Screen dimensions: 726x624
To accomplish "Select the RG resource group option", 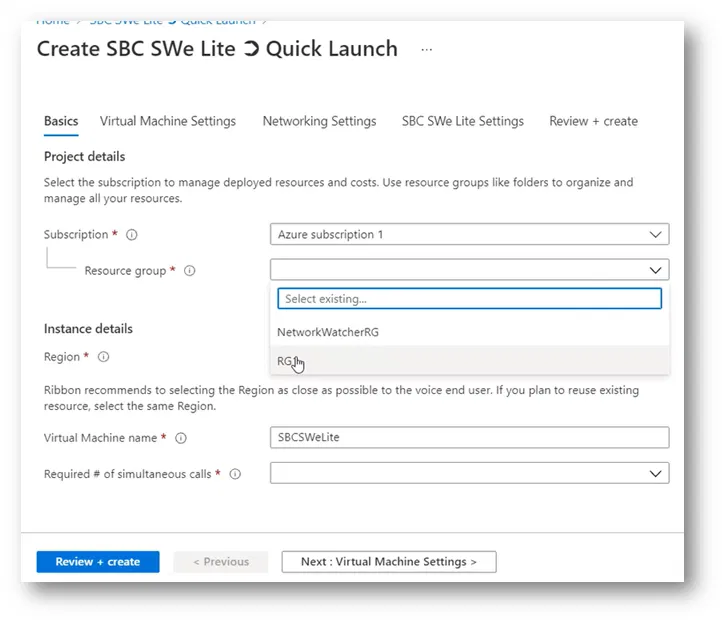I will tap(285, 361).
